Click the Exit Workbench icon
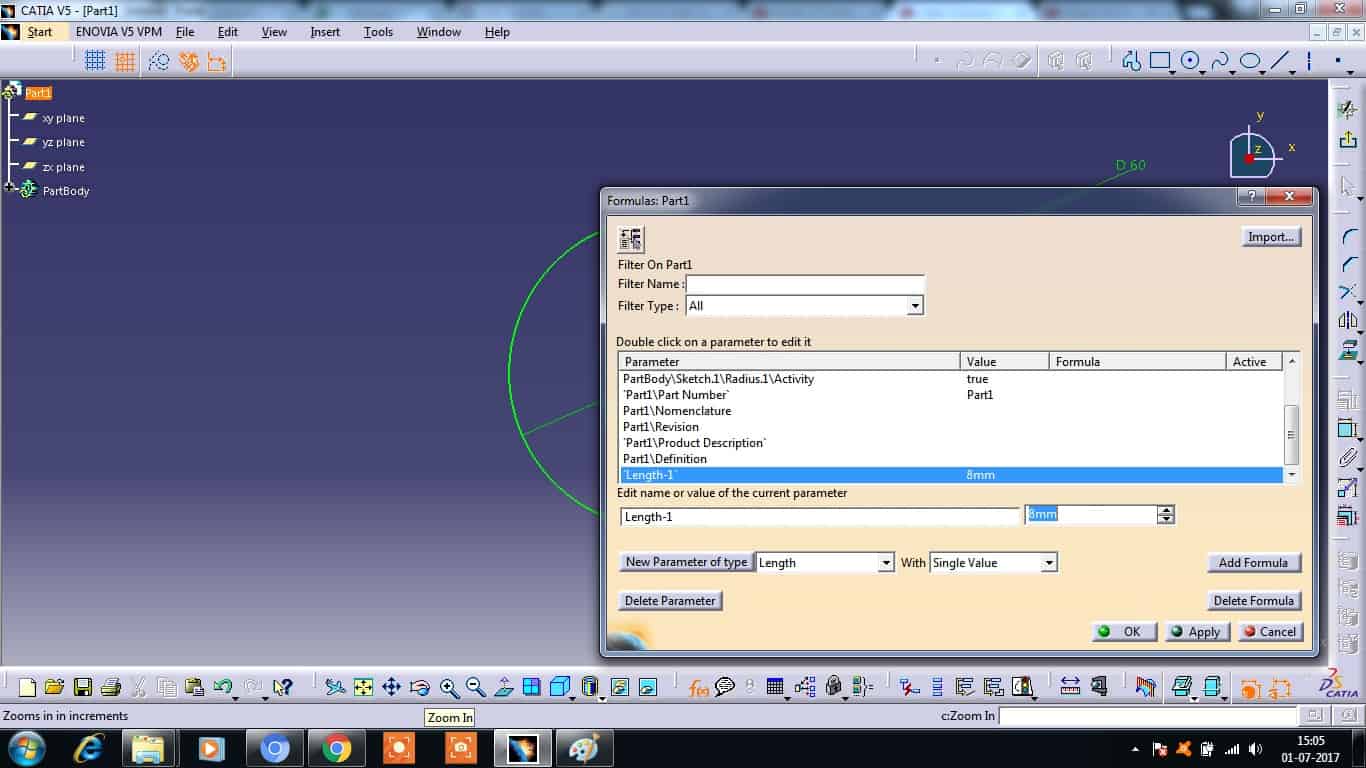Screen dimensions: 1366x768 click(x=1348, y=141)
